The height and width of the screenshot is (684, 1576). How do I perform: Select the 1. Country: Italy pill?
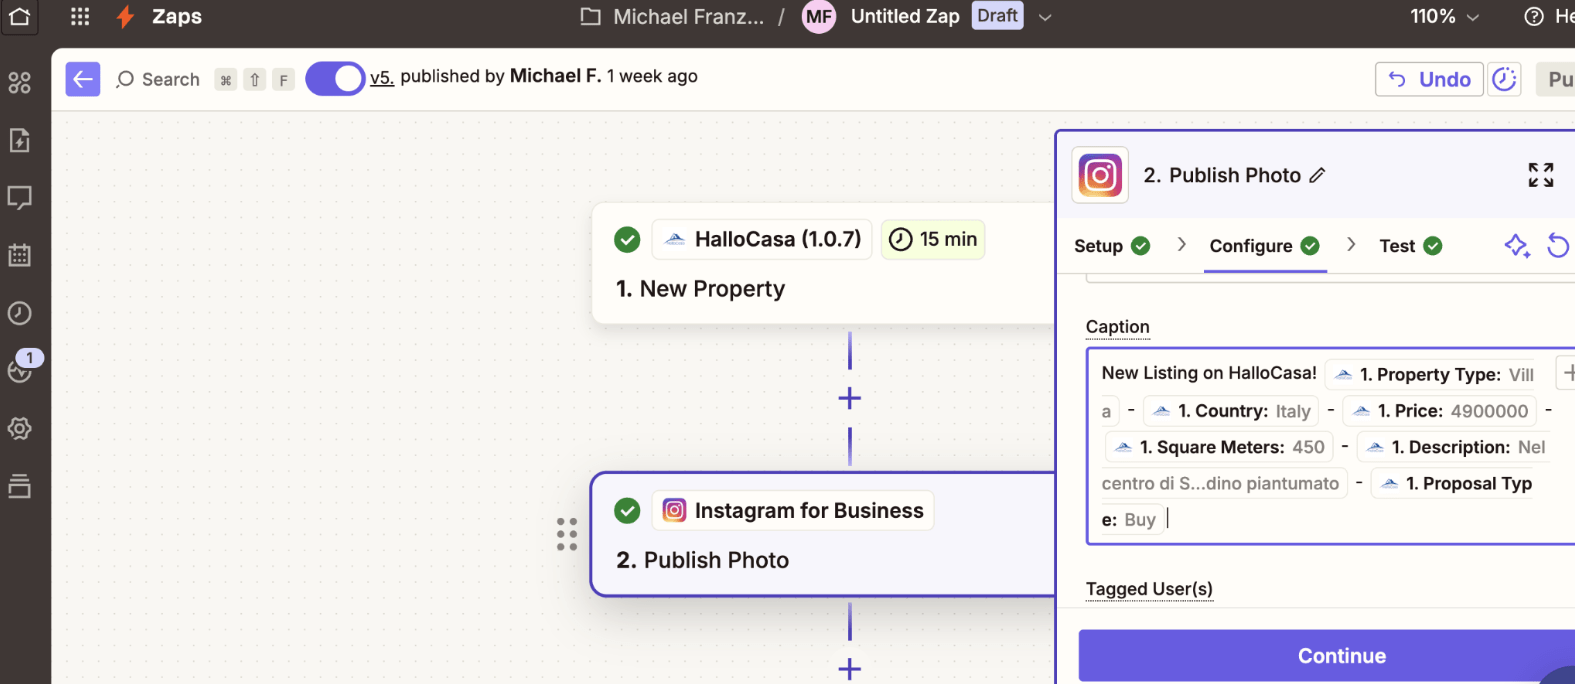point(1230,411)
